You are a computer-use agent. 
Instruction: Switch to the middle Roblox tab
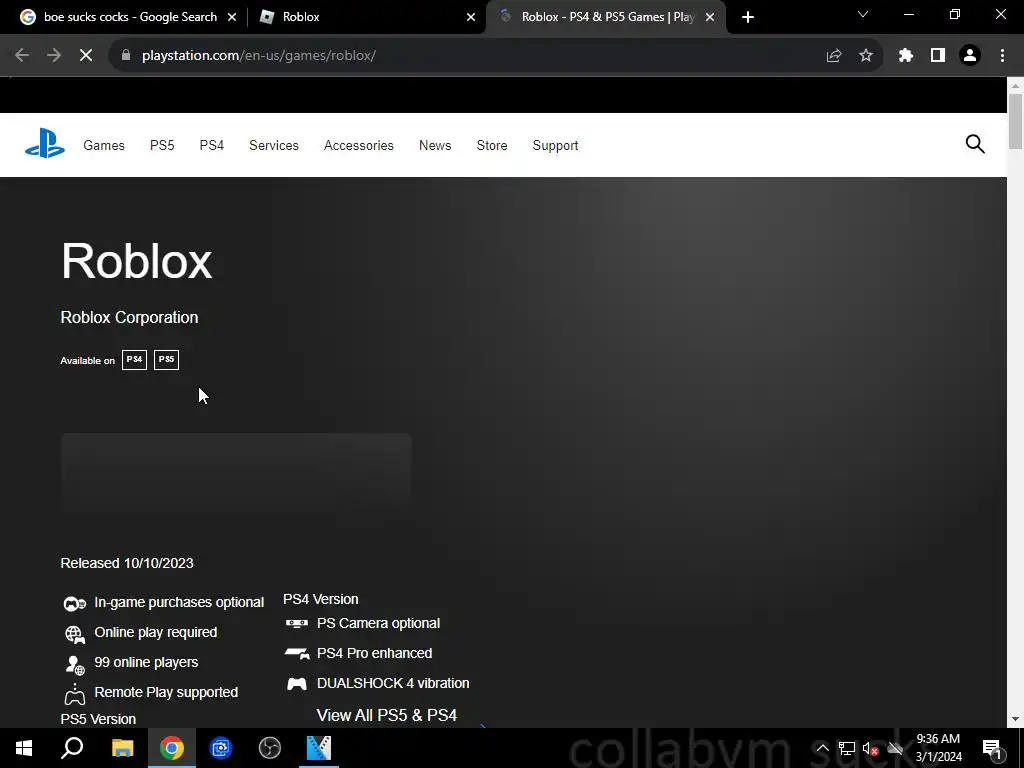click(x=366, y=17)
